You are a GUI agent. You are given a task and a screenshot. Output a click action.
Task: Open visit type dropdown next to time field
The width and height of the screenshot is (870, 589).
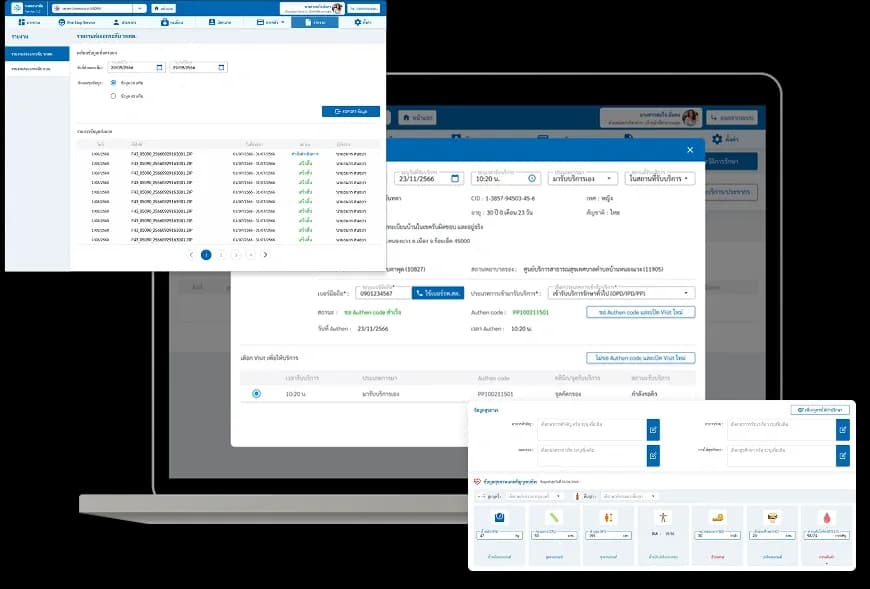tap(583, 179)
